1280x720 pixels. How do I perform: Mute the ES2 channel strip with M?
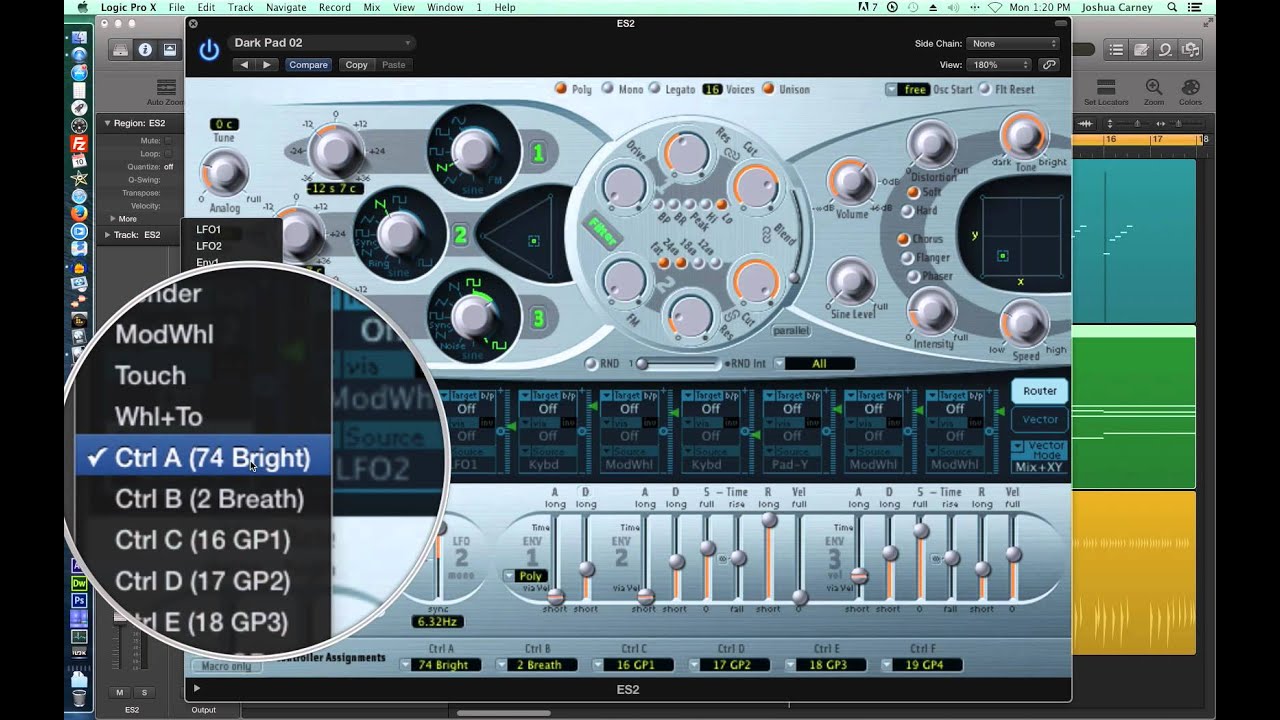(x=120, y=692)
